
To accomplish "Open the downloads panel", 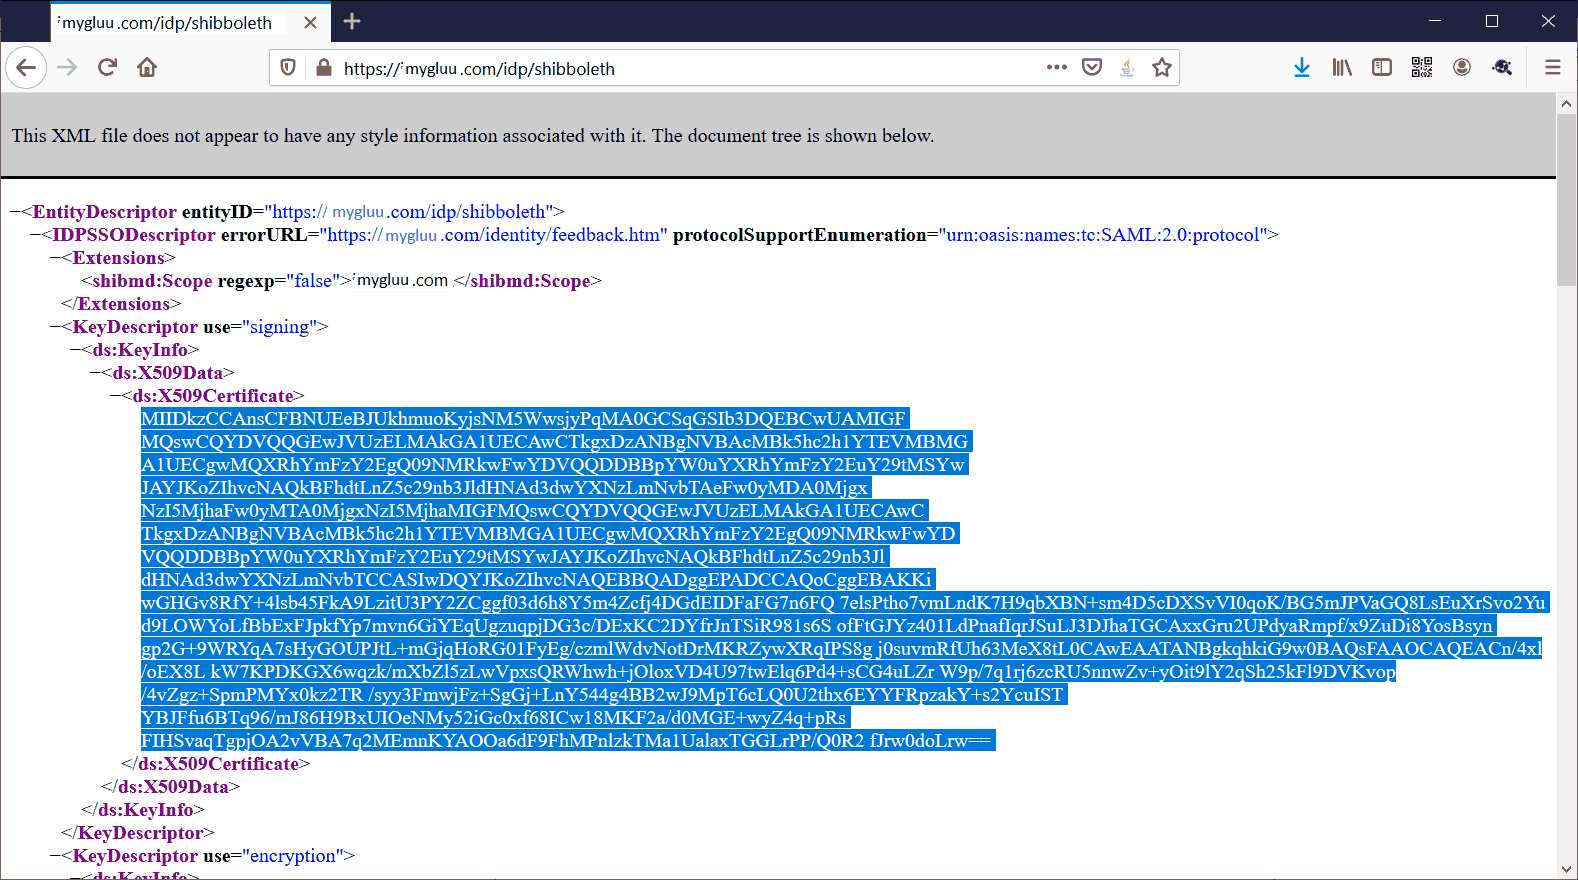I will coord(1301,68).
